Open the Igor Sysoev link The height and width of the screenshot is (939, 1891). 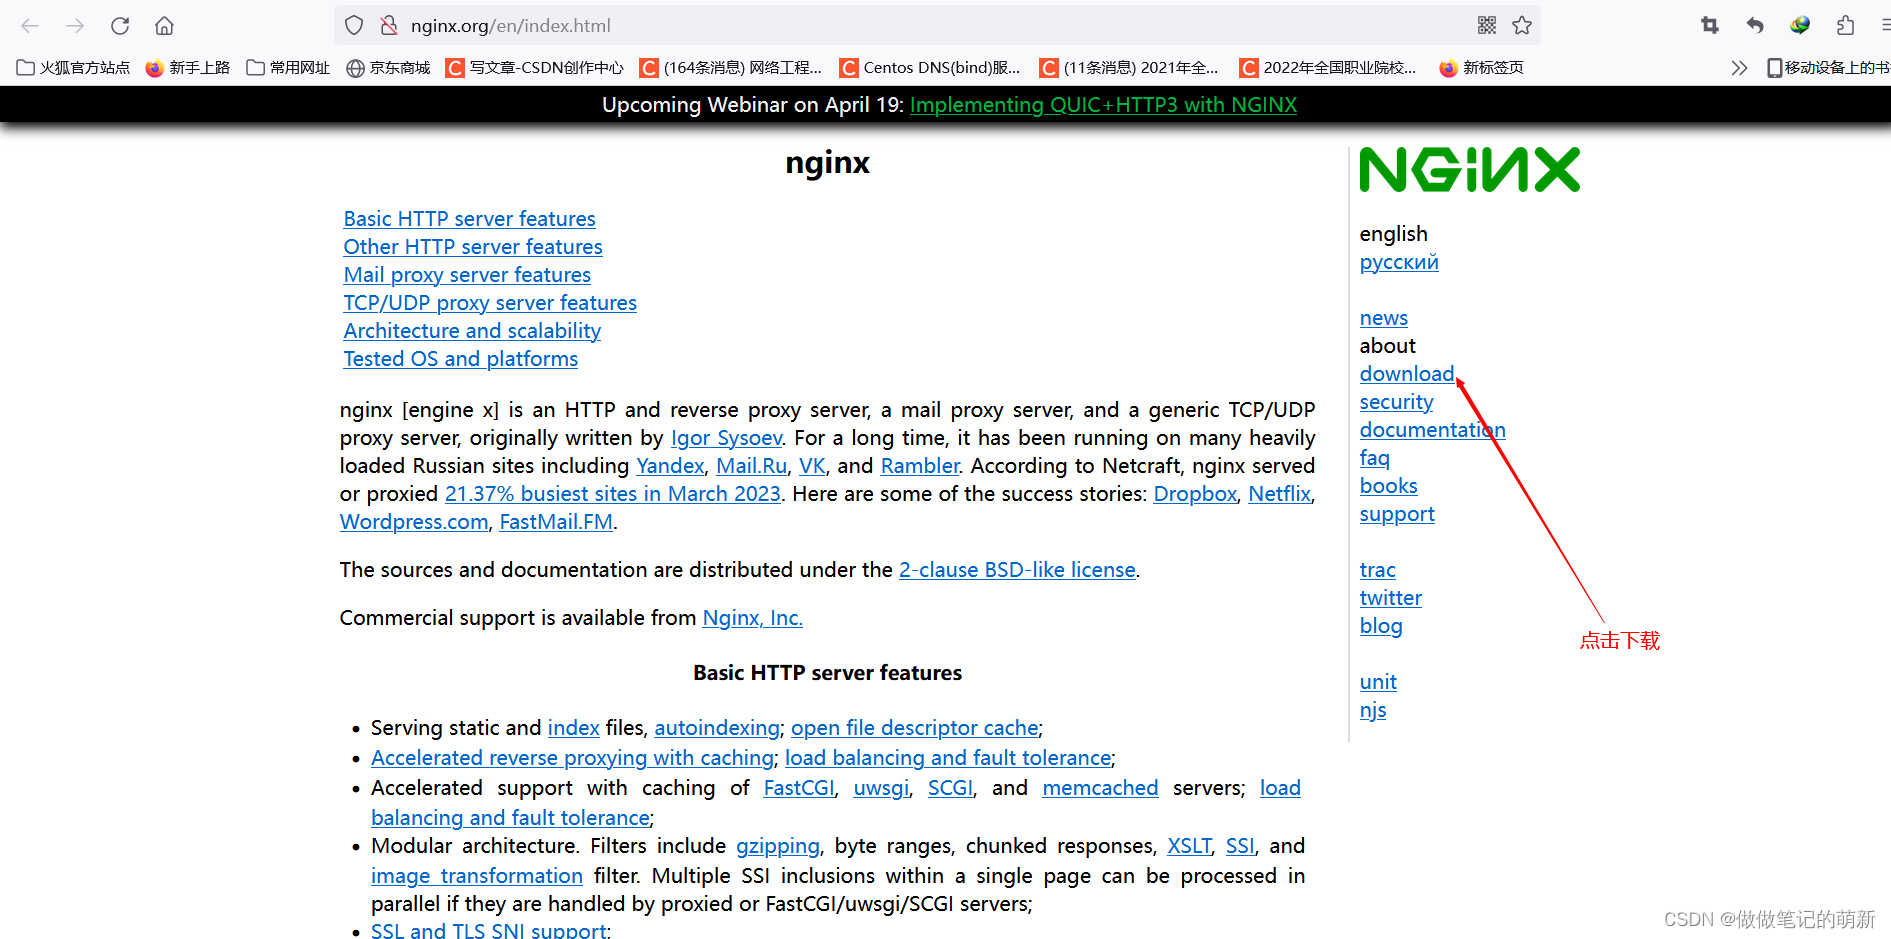(726, 438)
